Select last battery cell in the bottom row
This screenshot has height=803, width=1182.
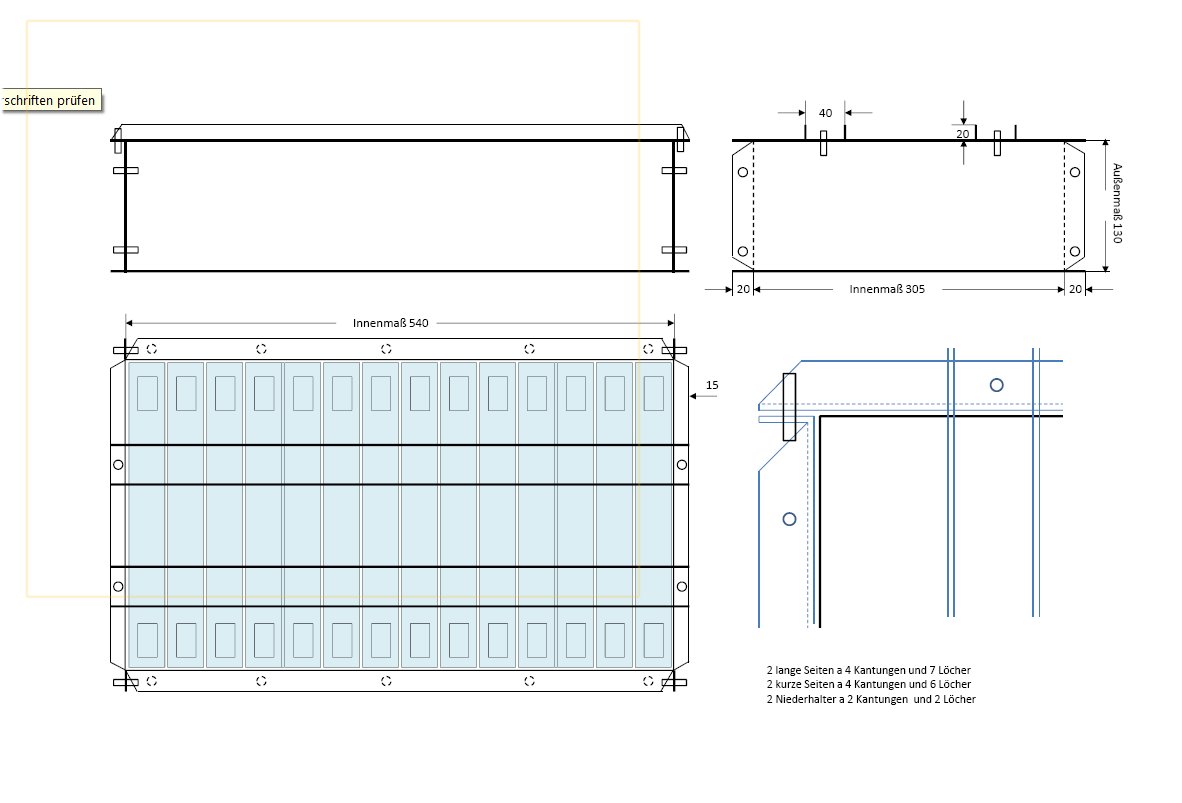tap(653, 639)
